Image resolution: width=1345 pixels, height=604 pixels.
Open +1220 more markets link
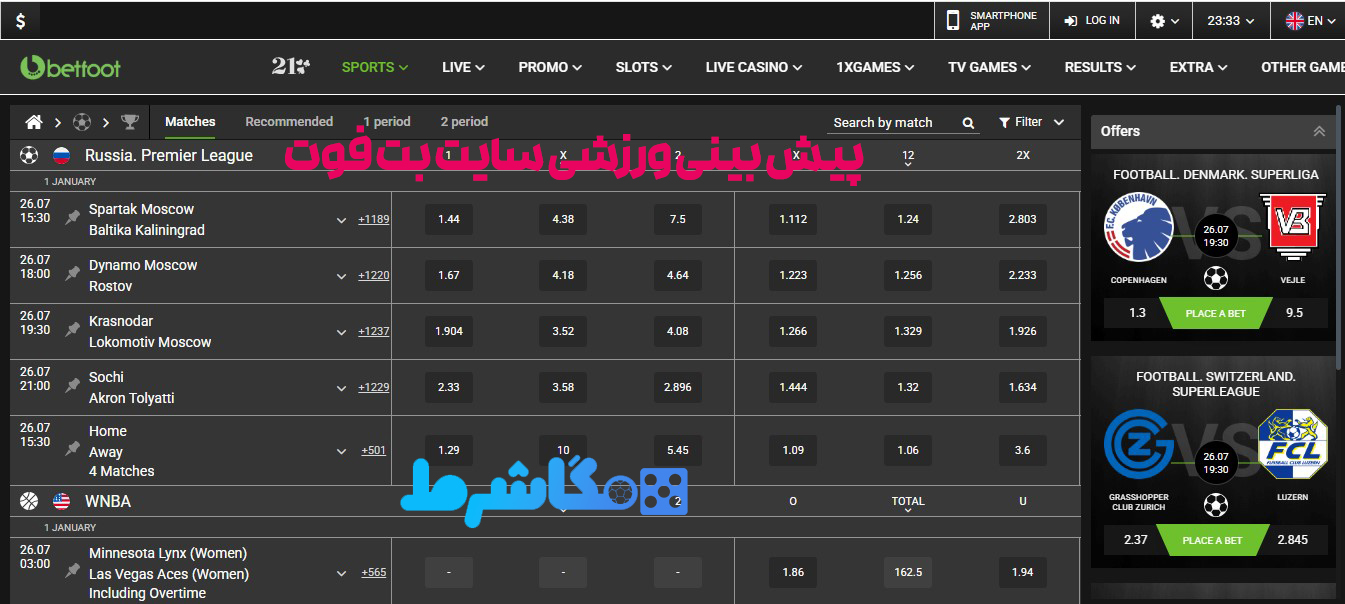click(x=374, y=275)
